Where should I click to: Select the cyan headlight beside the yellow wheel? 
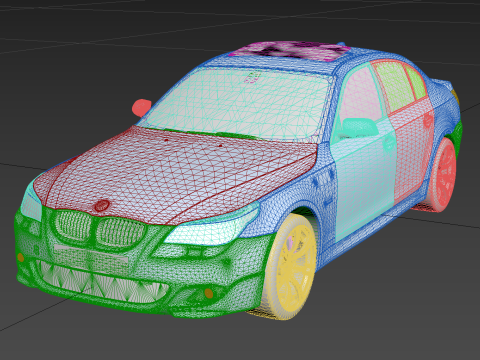point(212,227)
